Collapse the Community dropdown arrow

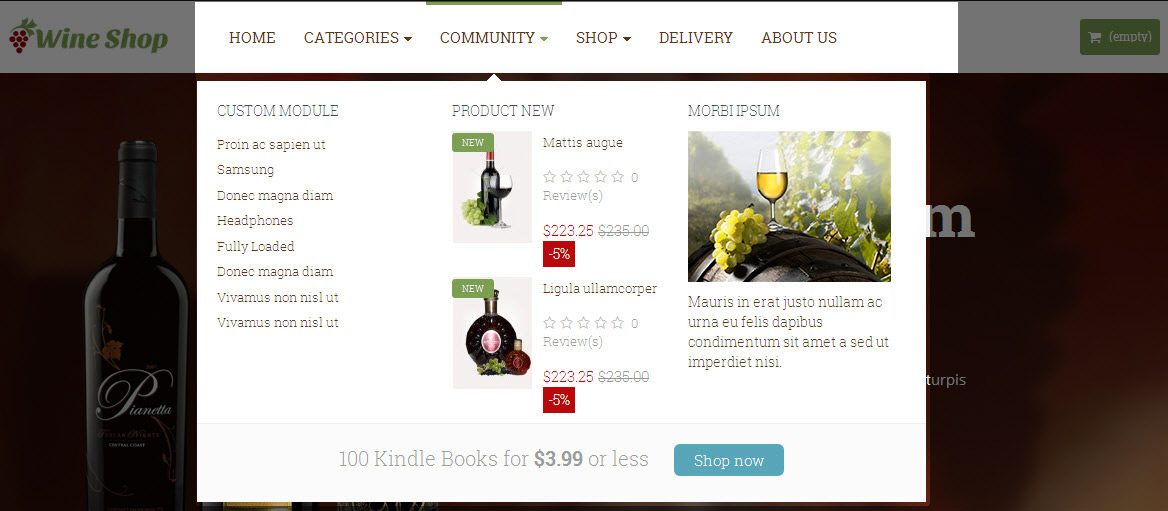click(545, 39)
